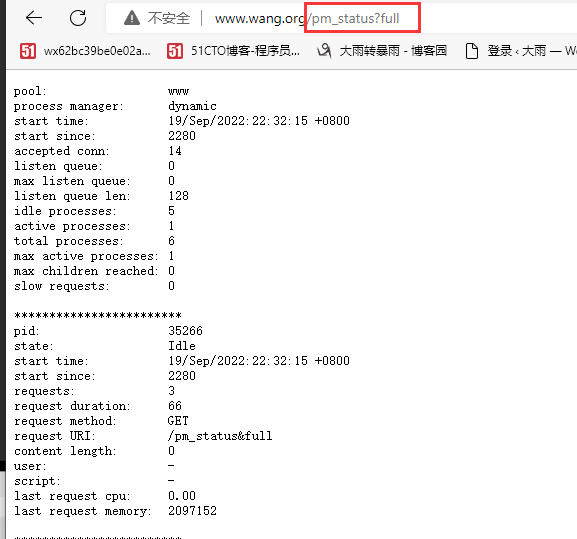Screen dimensions: 577x539
Task: Open the 51CTO博客 bookmark icon
Action: [175, 51]
